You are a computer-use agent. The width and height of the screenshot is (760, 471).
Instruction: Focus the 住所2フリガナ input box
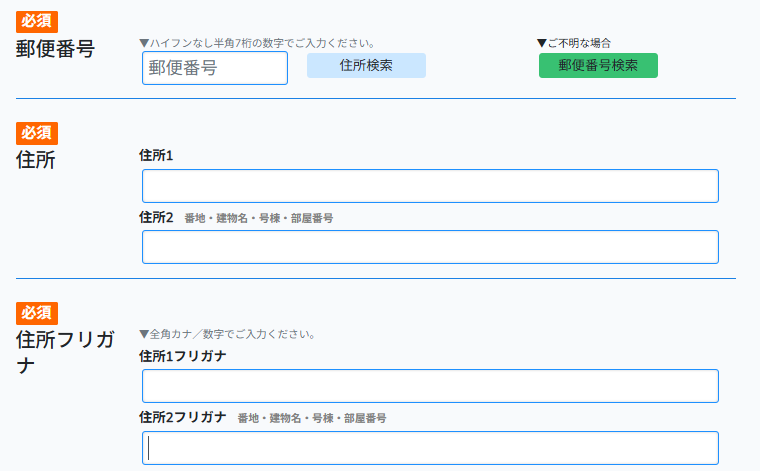pos(430,448)
